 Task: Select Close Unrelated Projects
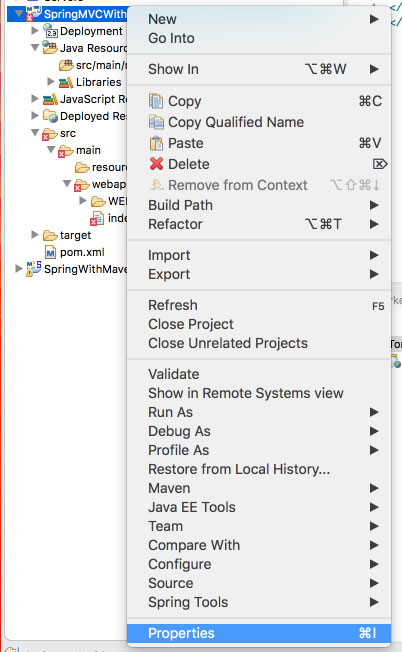tap(259, 343)
